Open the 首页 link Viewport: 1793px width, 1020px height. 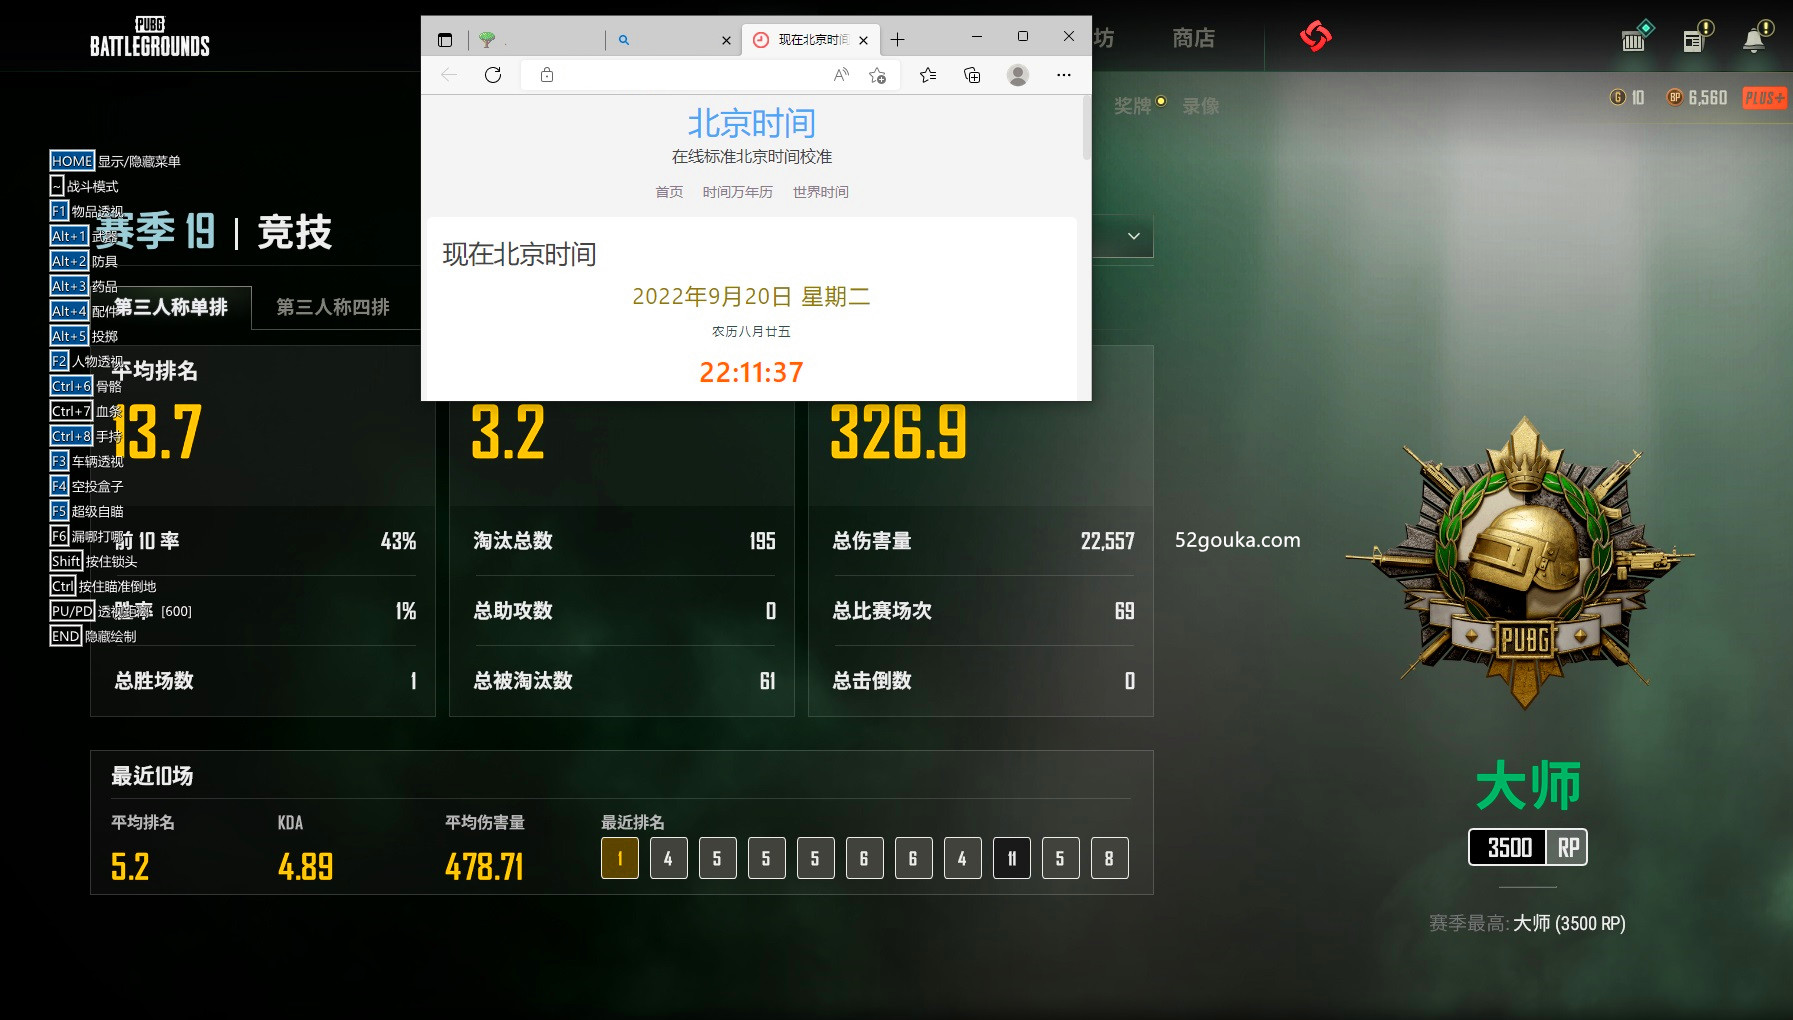(x=668, y=192)
